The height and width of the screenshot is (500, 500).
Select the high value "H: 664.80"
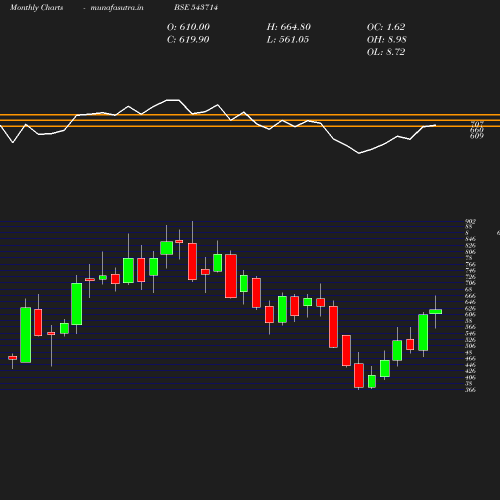[288, 27]
